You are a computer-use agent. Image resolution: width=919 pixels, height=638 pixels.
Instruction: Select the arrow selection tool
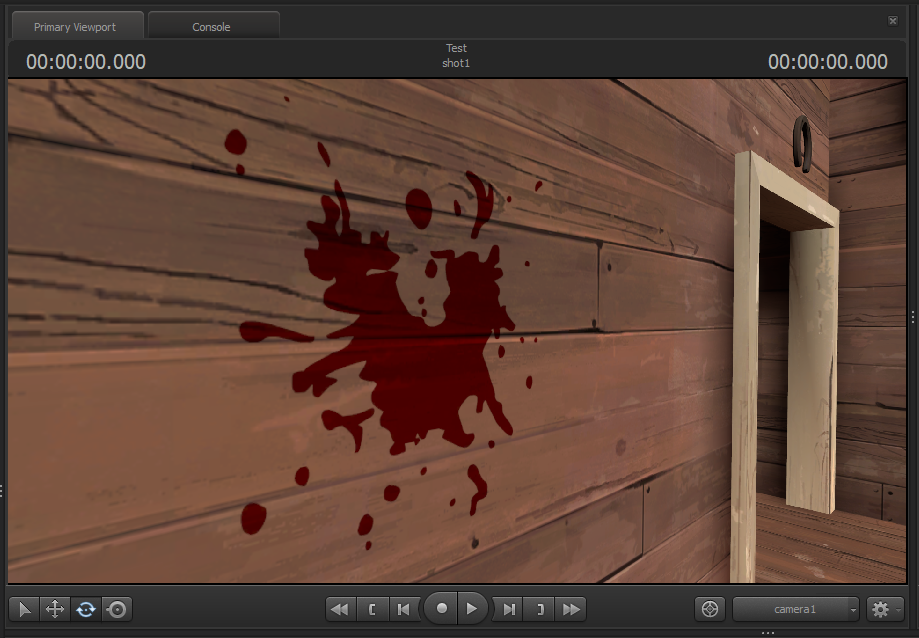(25, 609)
